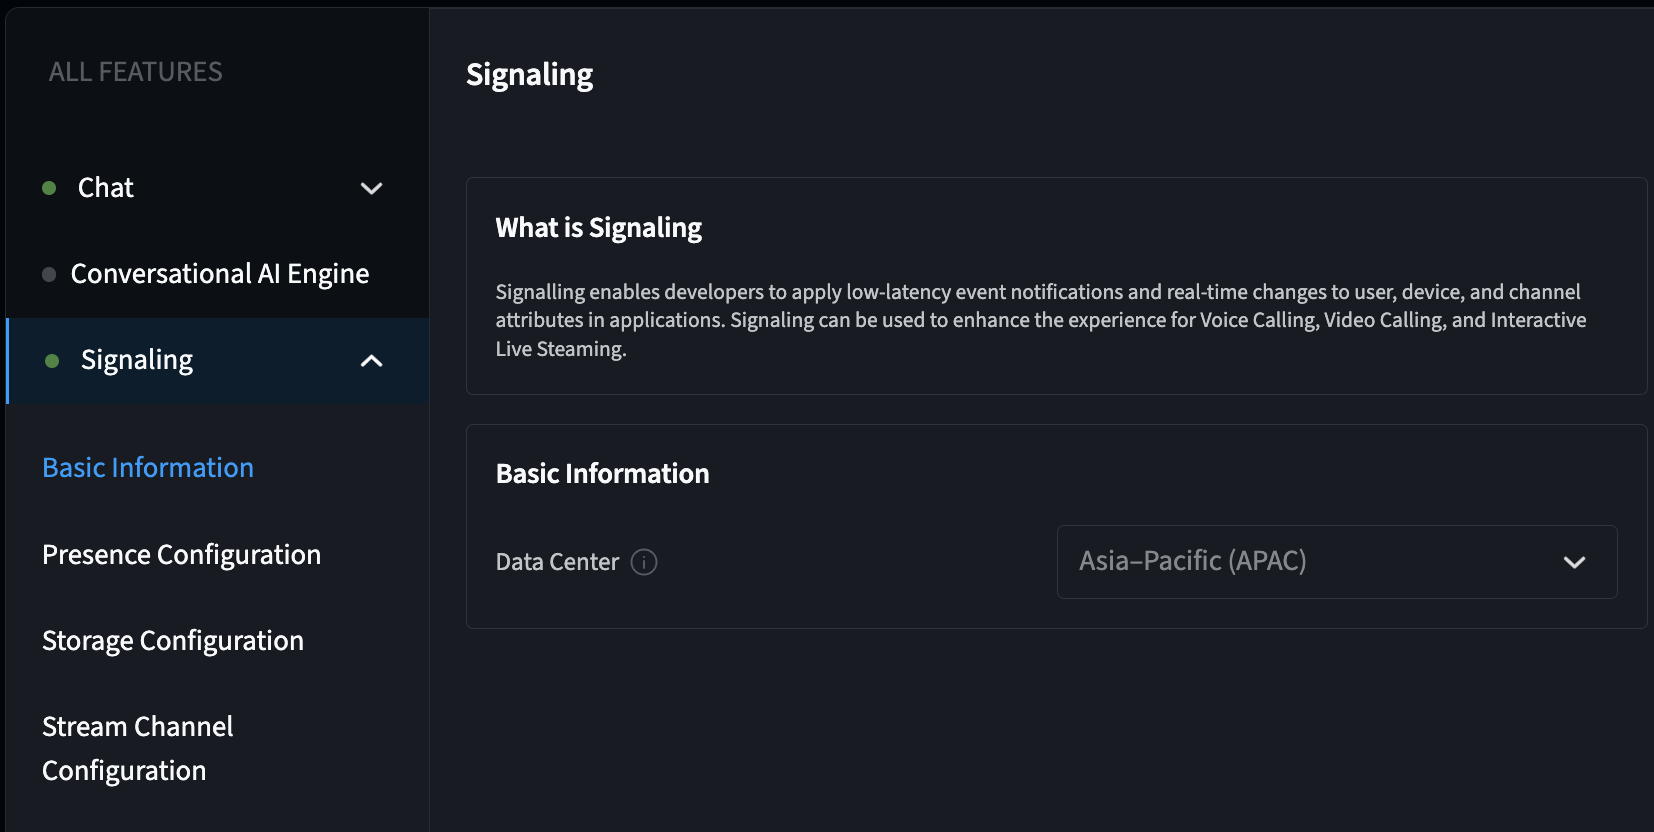Open the Conversational AI Engine feature
Viewport: 1654px width, 832px height.
(x=220, y=274)
